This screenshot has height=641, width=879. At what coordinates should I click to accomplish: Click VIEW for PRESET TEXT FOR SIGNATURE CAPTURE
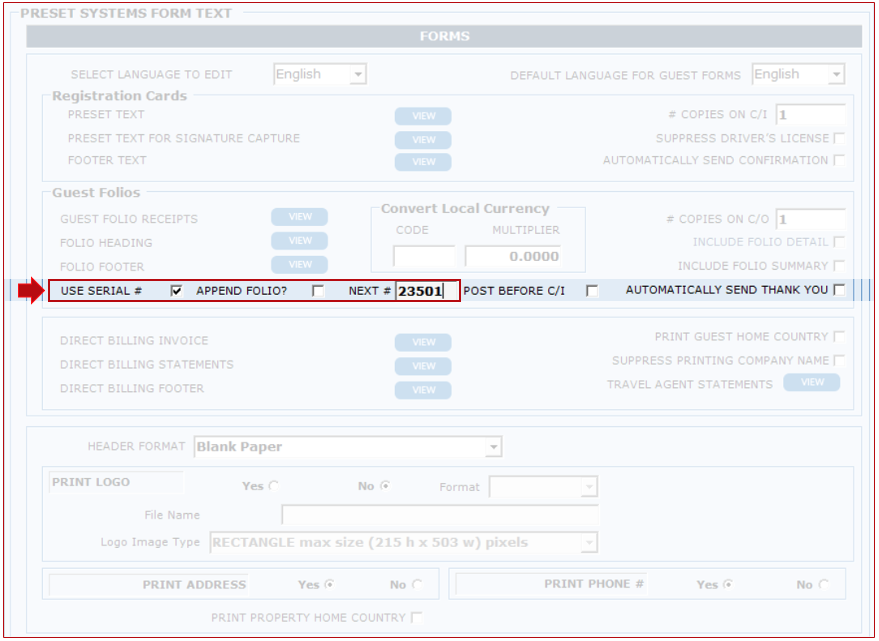[x=423, y=140]
